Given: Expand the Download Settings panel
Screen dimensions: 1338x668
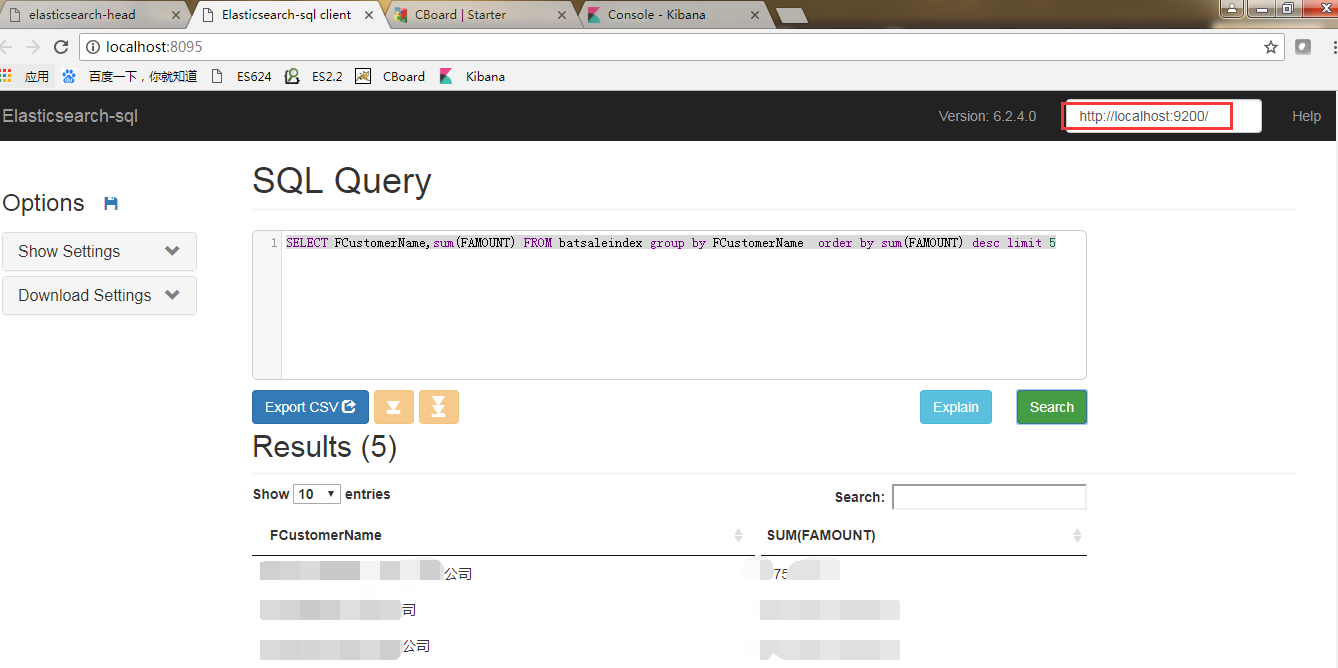Looking at the screenshot, I should point(99,295).
